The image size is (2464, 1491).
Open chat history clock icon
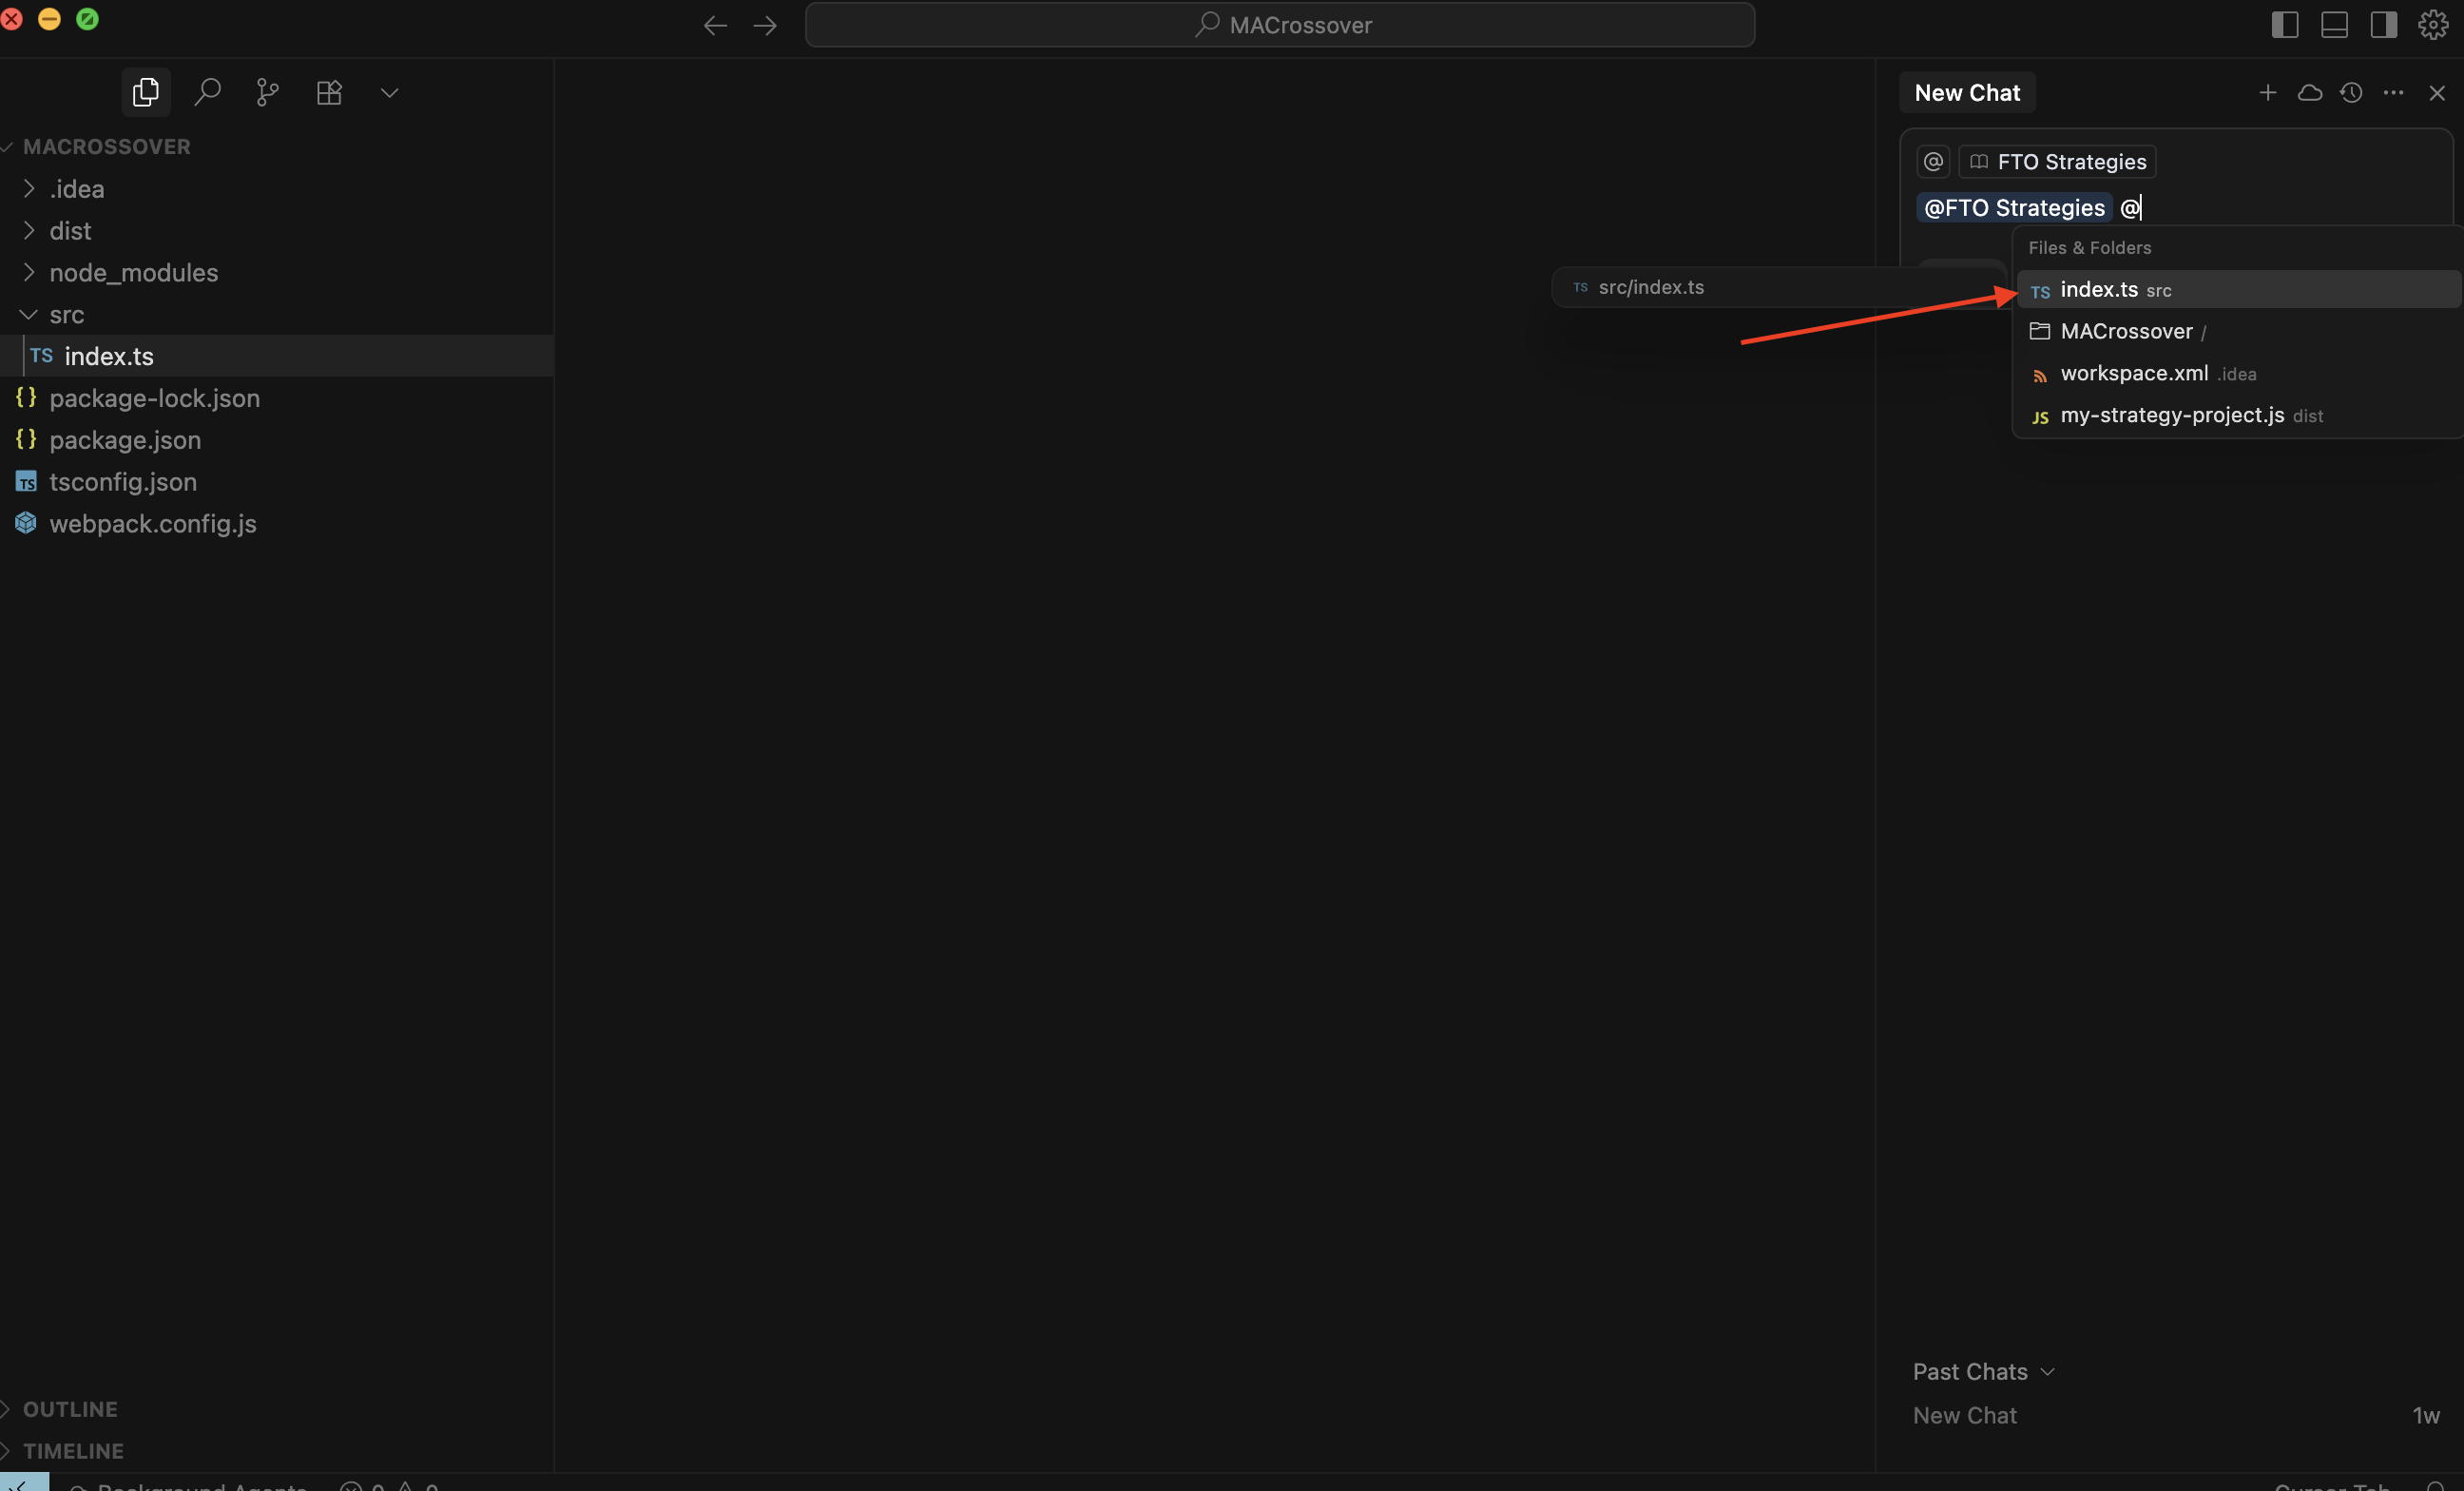pos(2351,92)
